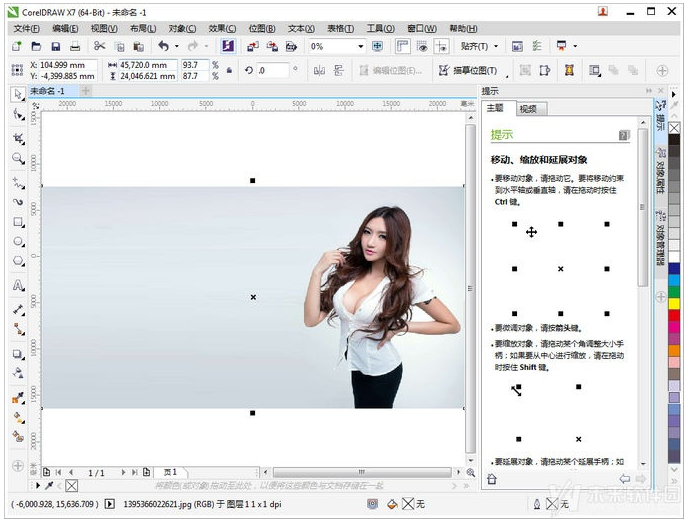The width and height of the screenshot is (688, 522).
Task: Select the Rectangle tool
Action: 18,222
